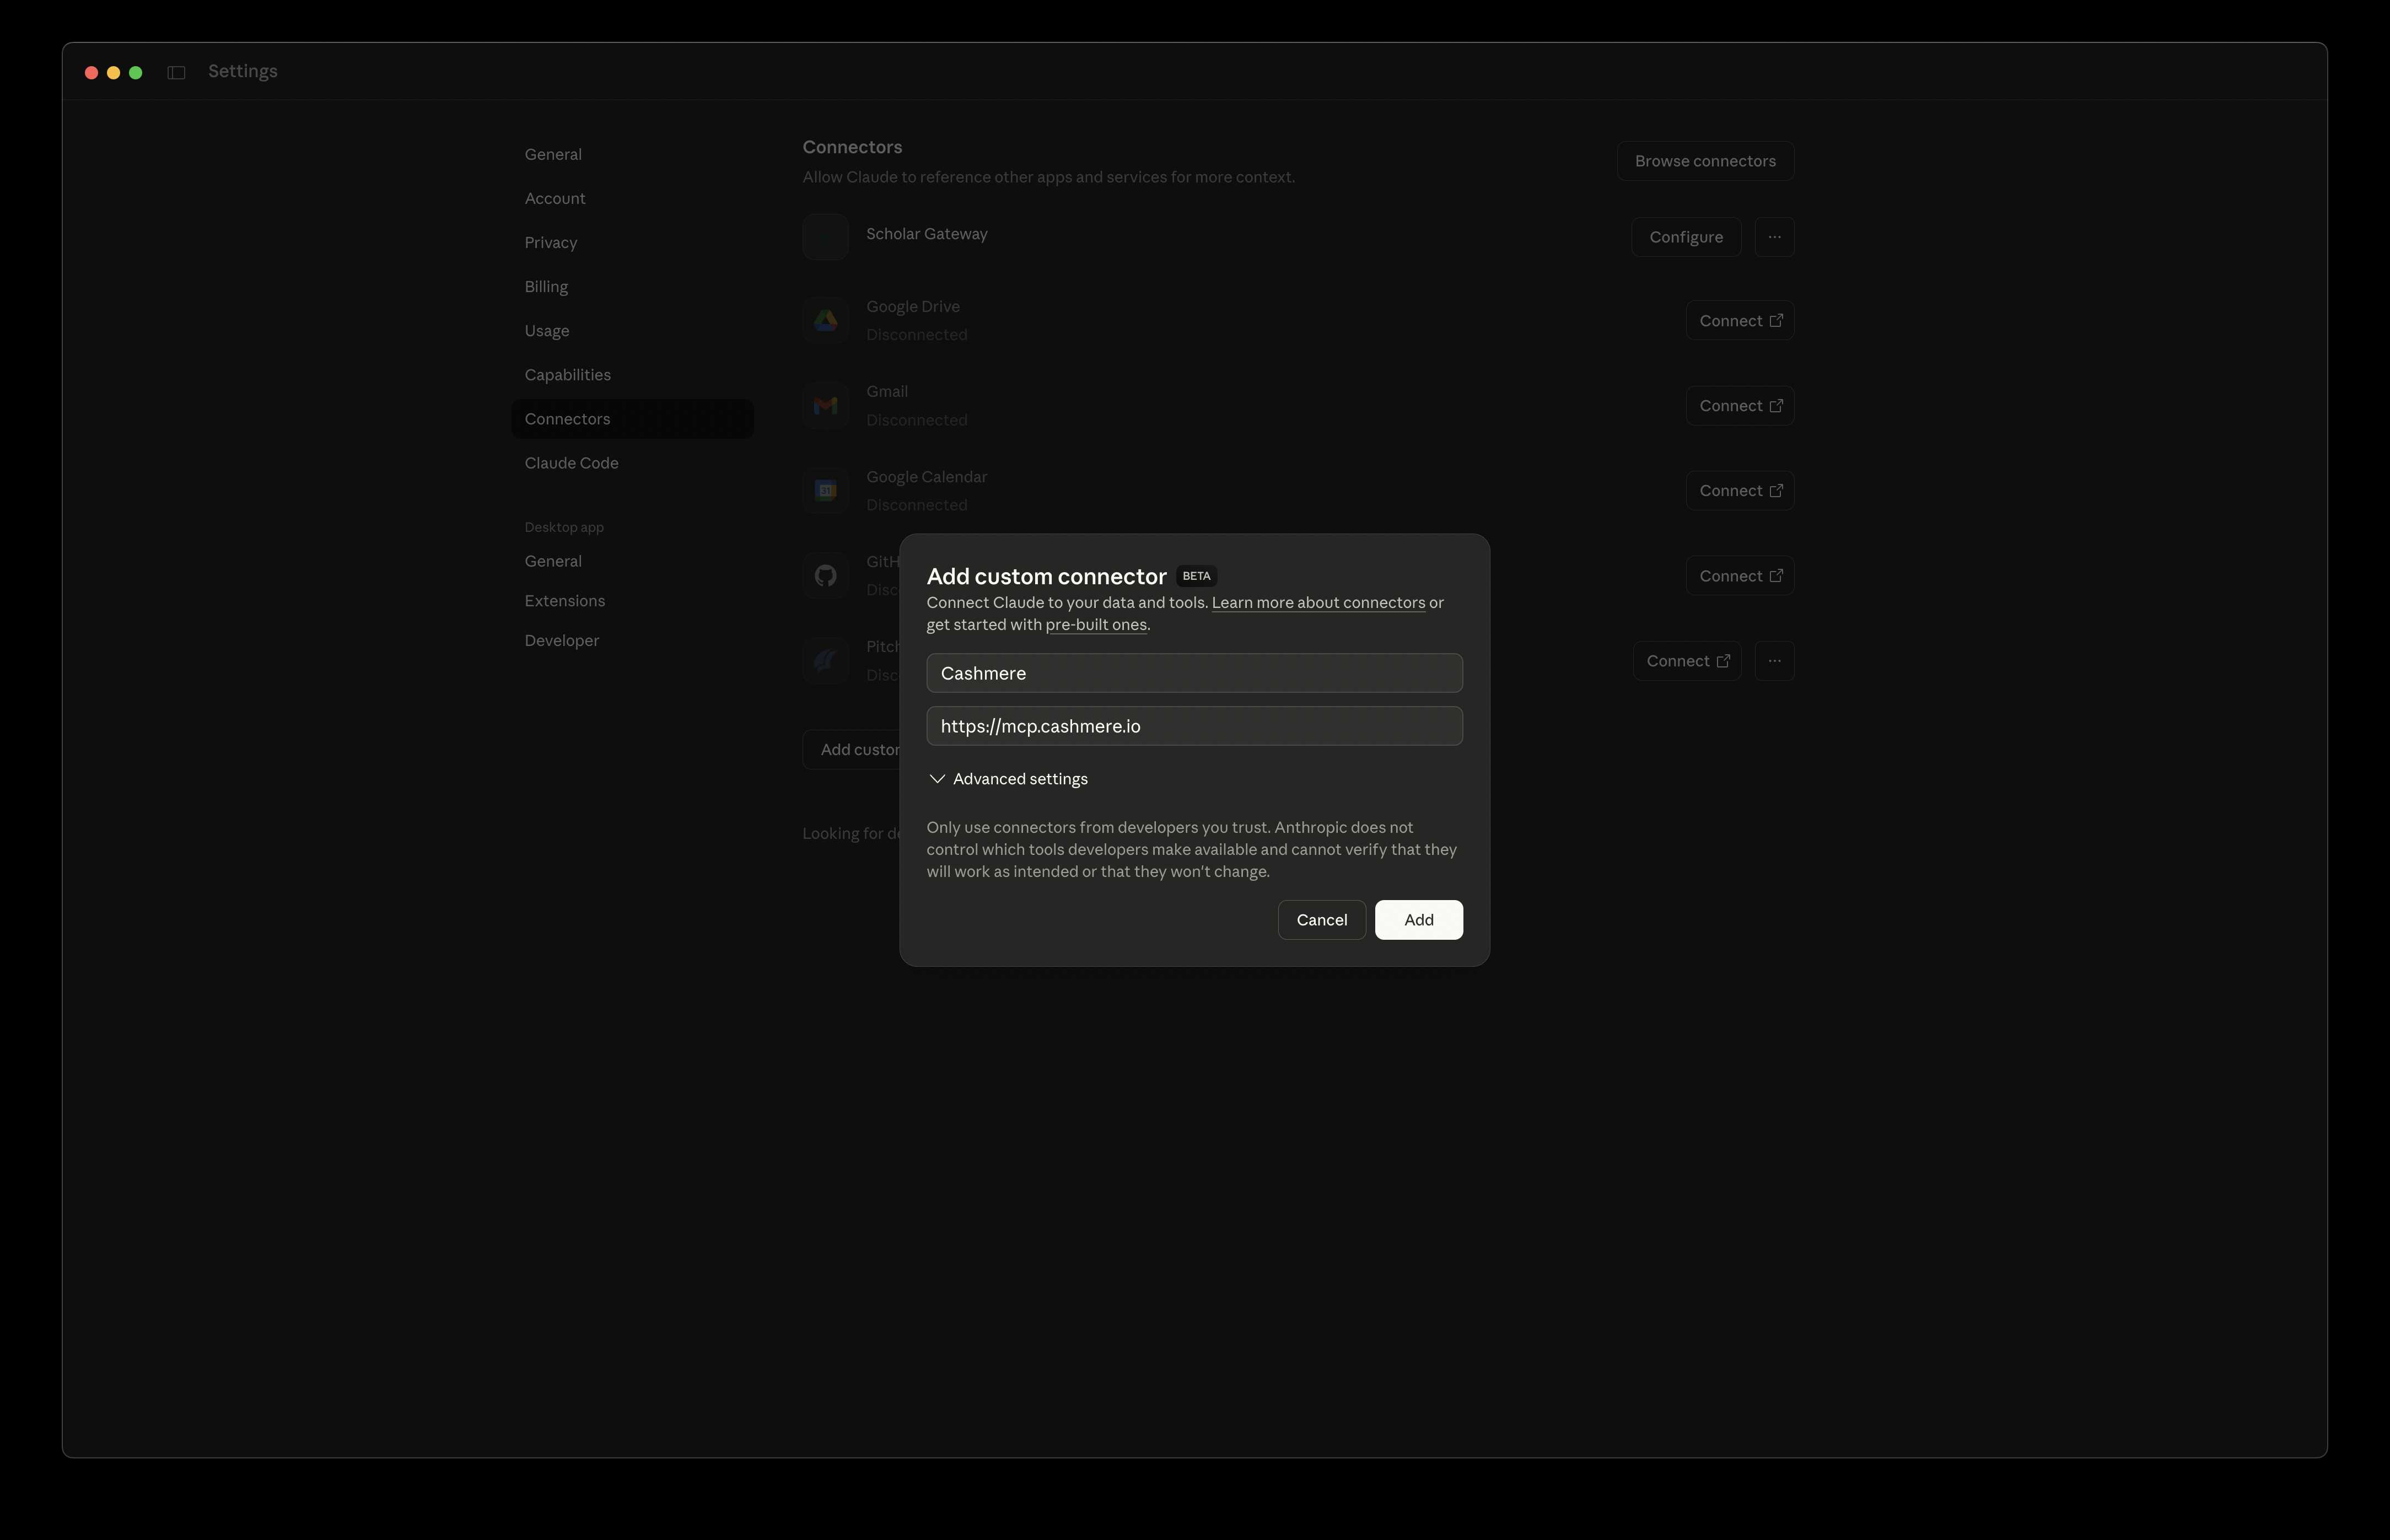Open the General settings section

(x=553, y=154)
